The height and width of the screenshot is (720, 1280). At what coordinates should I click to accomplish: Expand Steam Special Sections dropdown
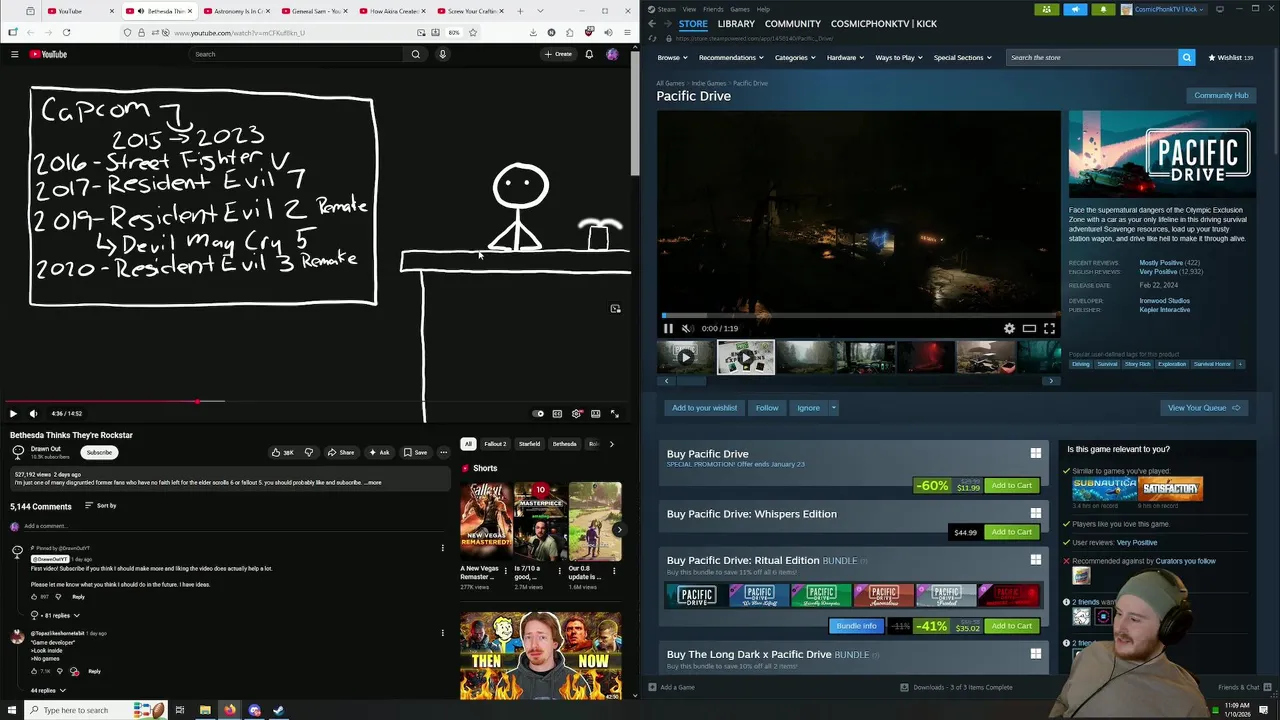pos(962,58)
